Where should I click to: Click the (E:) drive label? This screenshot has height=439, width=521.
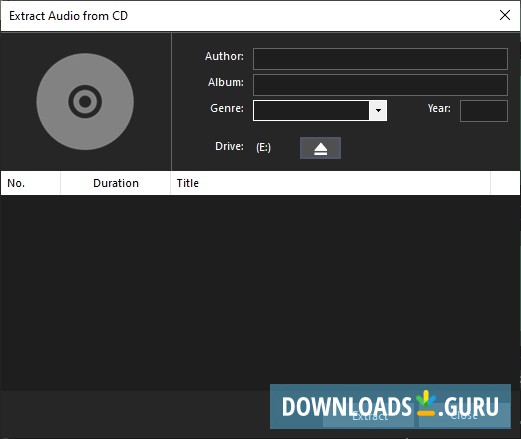(x=263, y=147)
